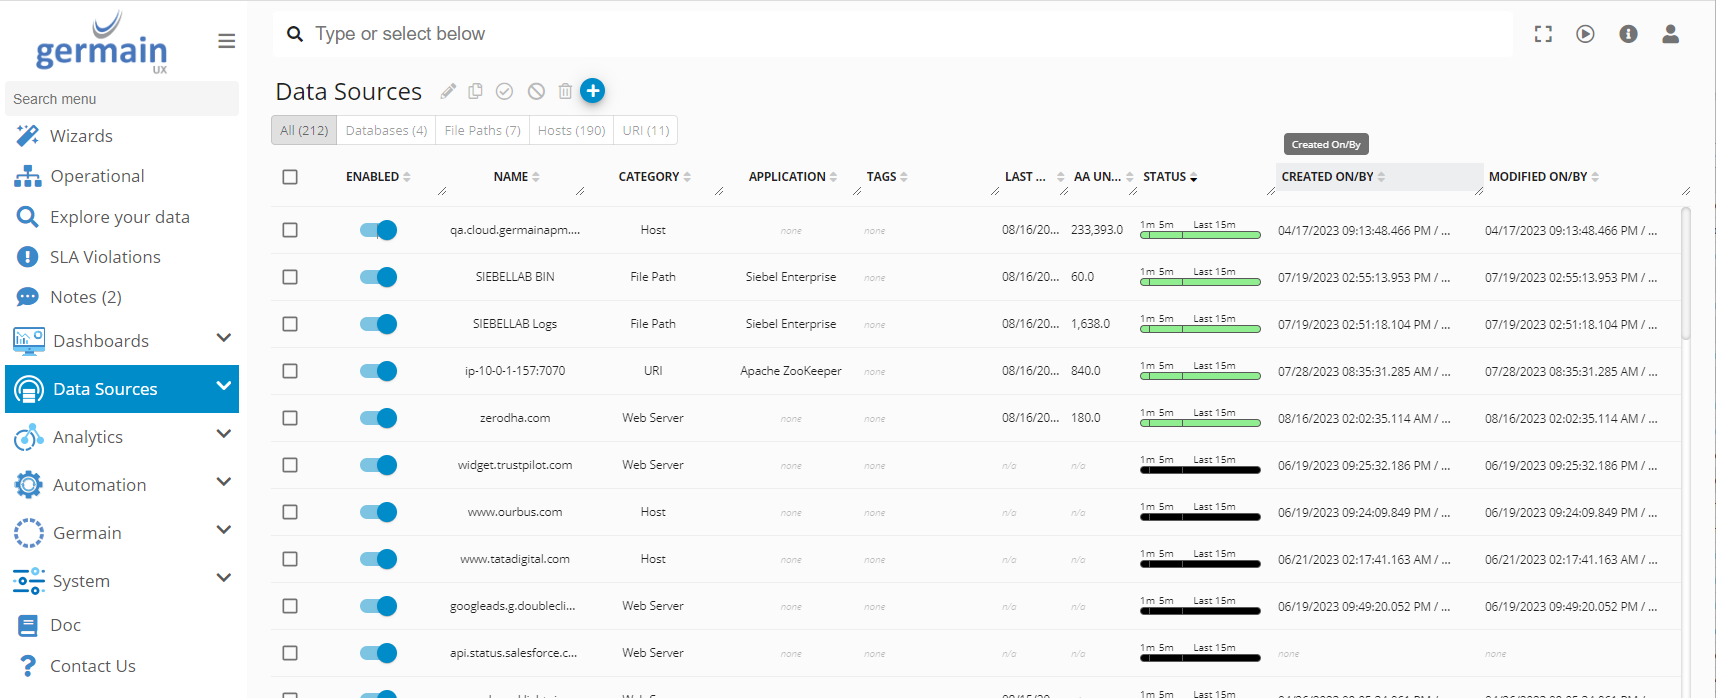Image resolution: width=1716 pixels, height=698 pixels.
Task: Switch to the Databases (4) tab
Action: click(x=386, y=130)
